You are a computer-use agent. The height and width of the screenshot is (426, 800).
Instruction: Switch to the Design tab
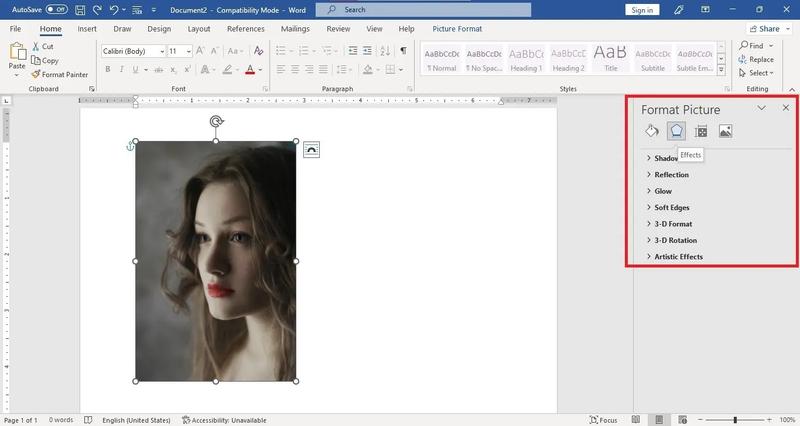(159, 29)
